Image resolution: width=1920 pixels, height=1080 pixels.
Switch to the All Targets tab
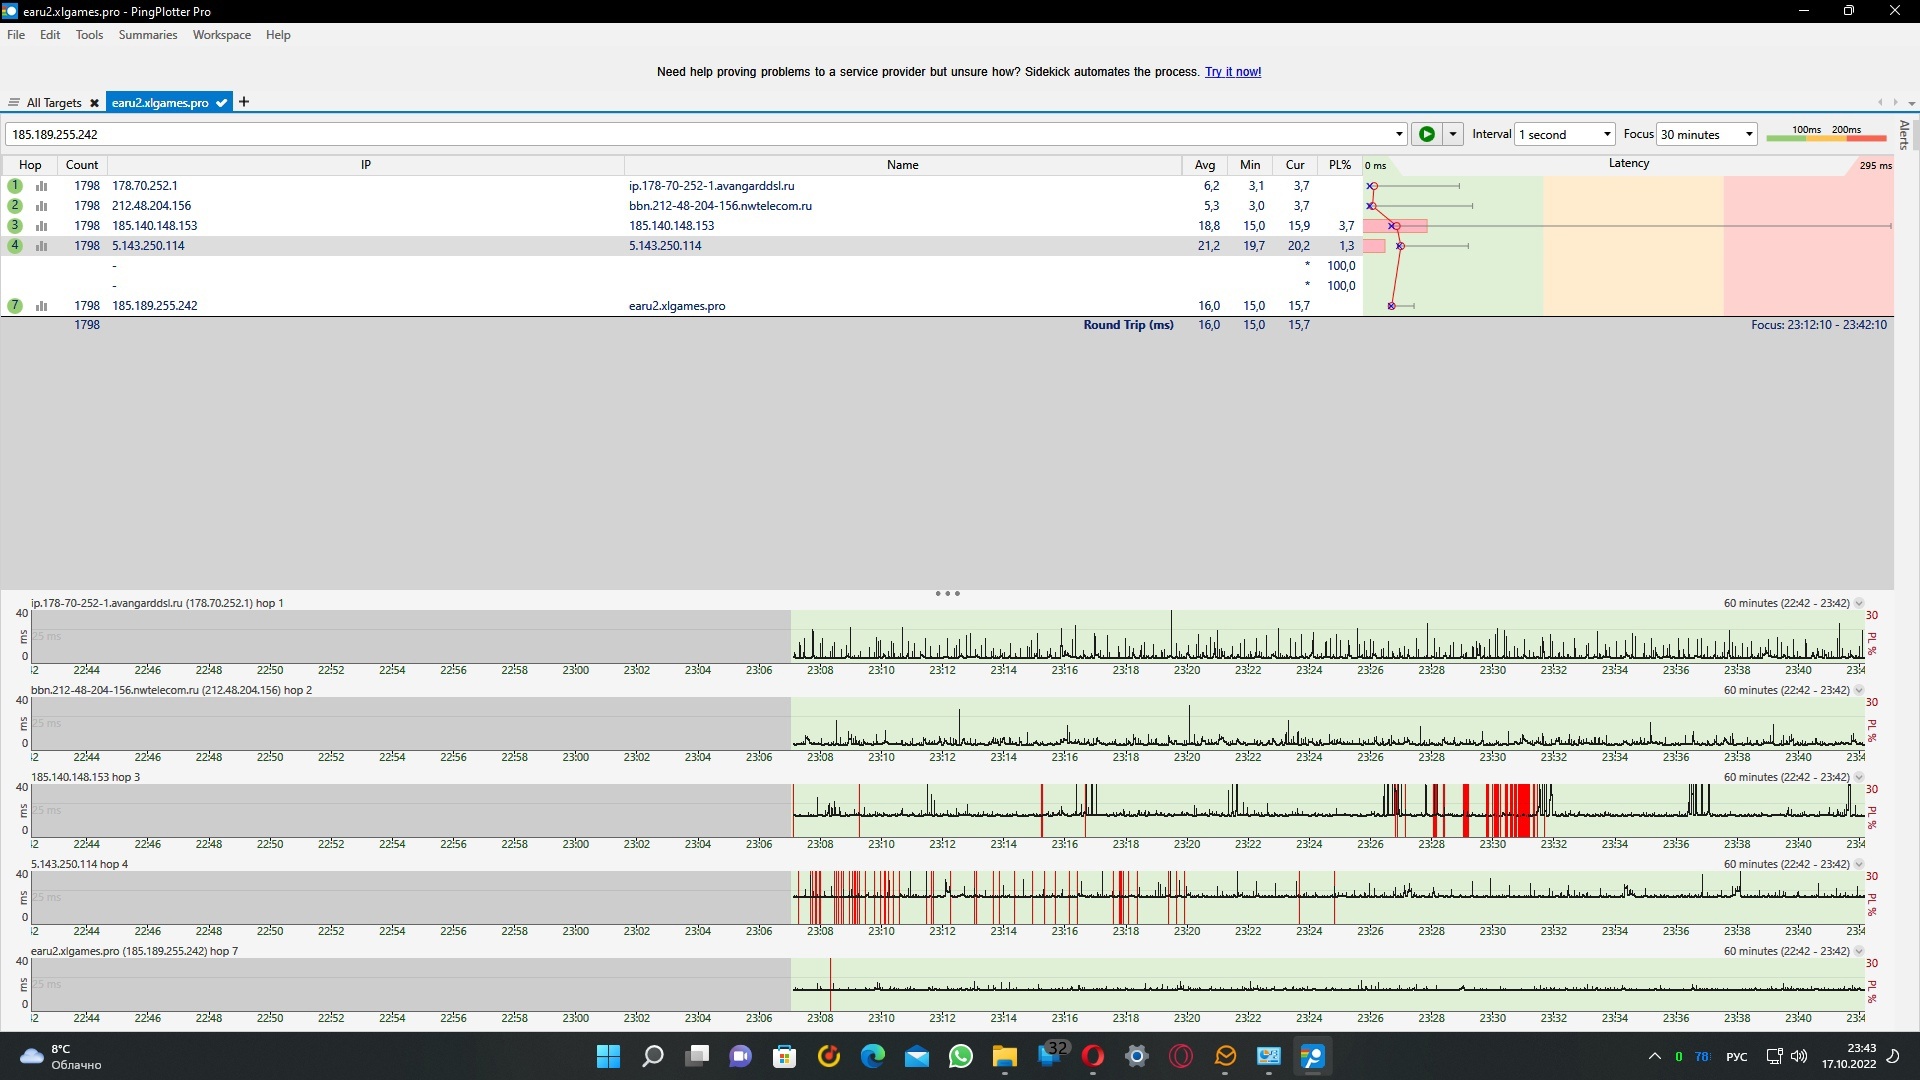tap(54, 103)
